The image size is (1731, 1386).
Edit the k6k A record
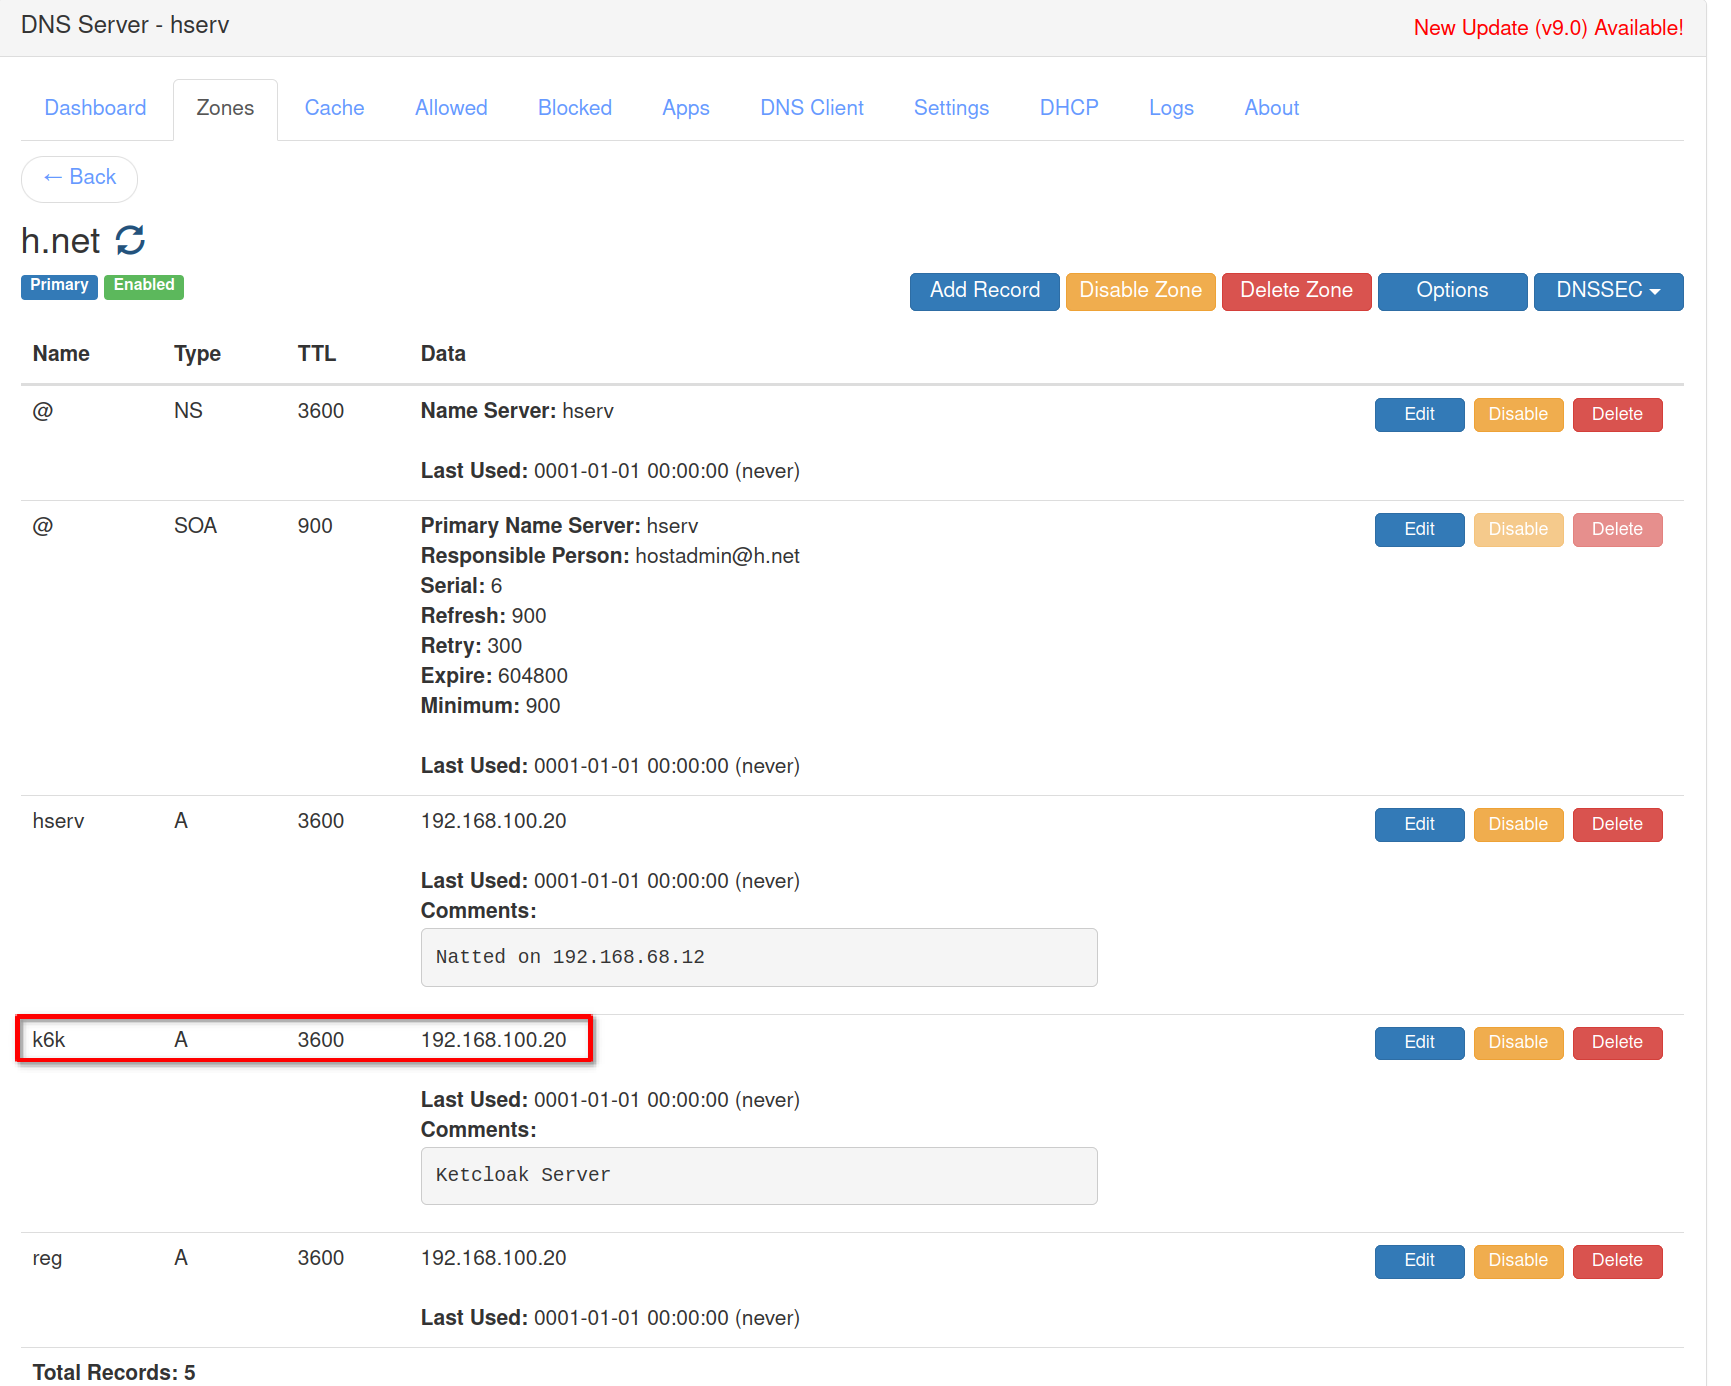coord(1418,1042)
